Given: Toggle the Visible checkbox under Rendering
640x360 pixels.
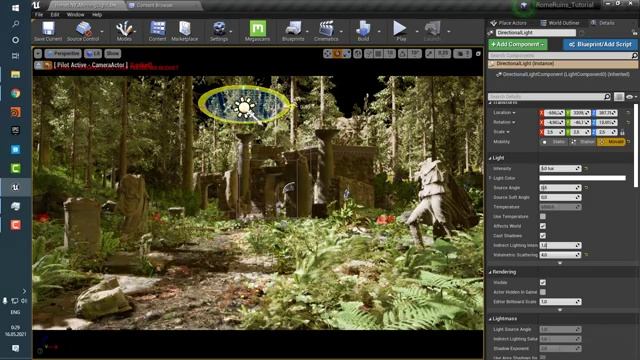Looking at the screenshot, I should pos(542,282).
